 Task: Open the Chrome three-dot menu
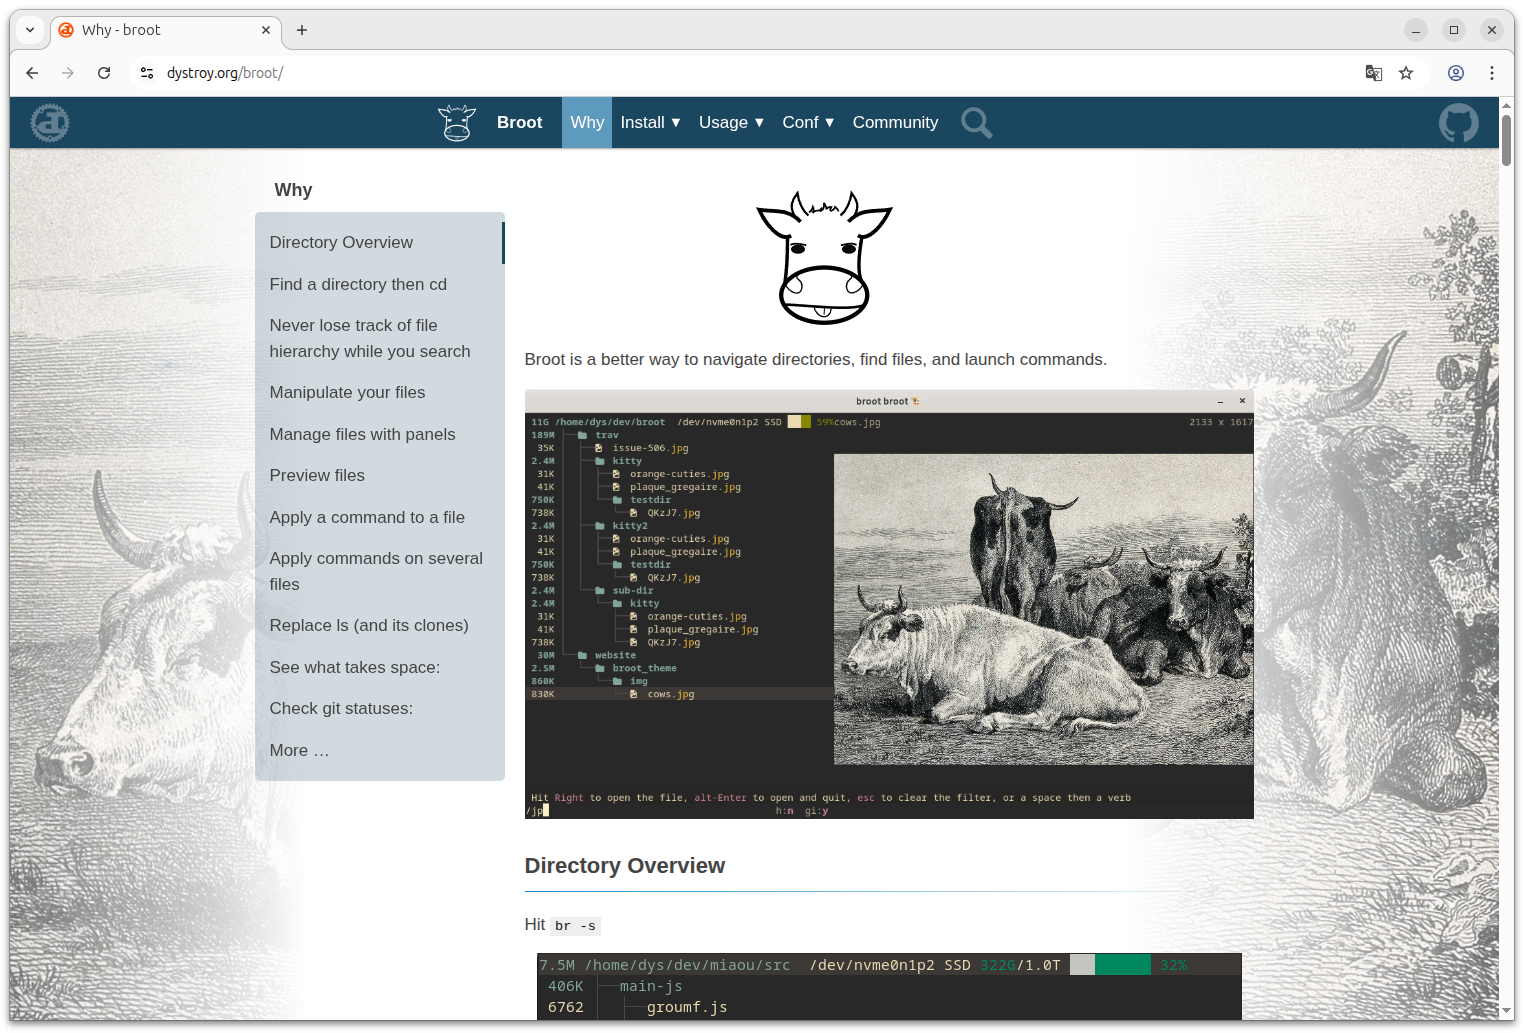click(x=1491, y=73)
